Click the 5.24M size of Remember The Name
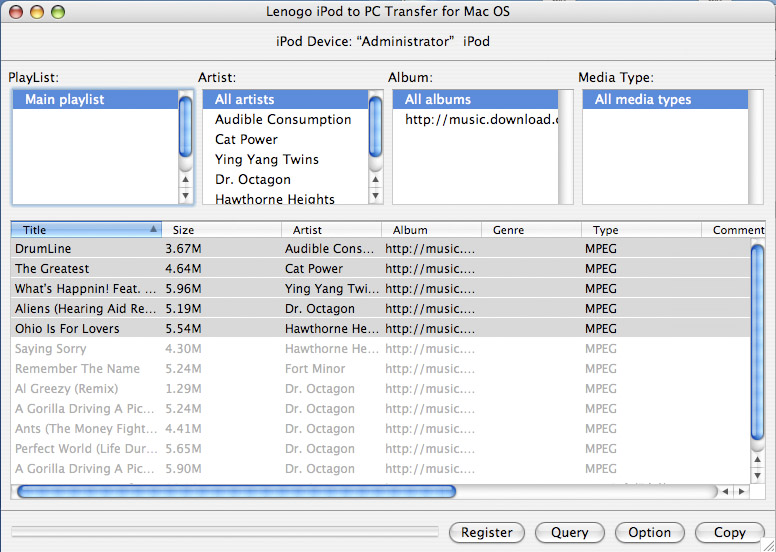Screen dimensions: 776x552 pos(183,369)
